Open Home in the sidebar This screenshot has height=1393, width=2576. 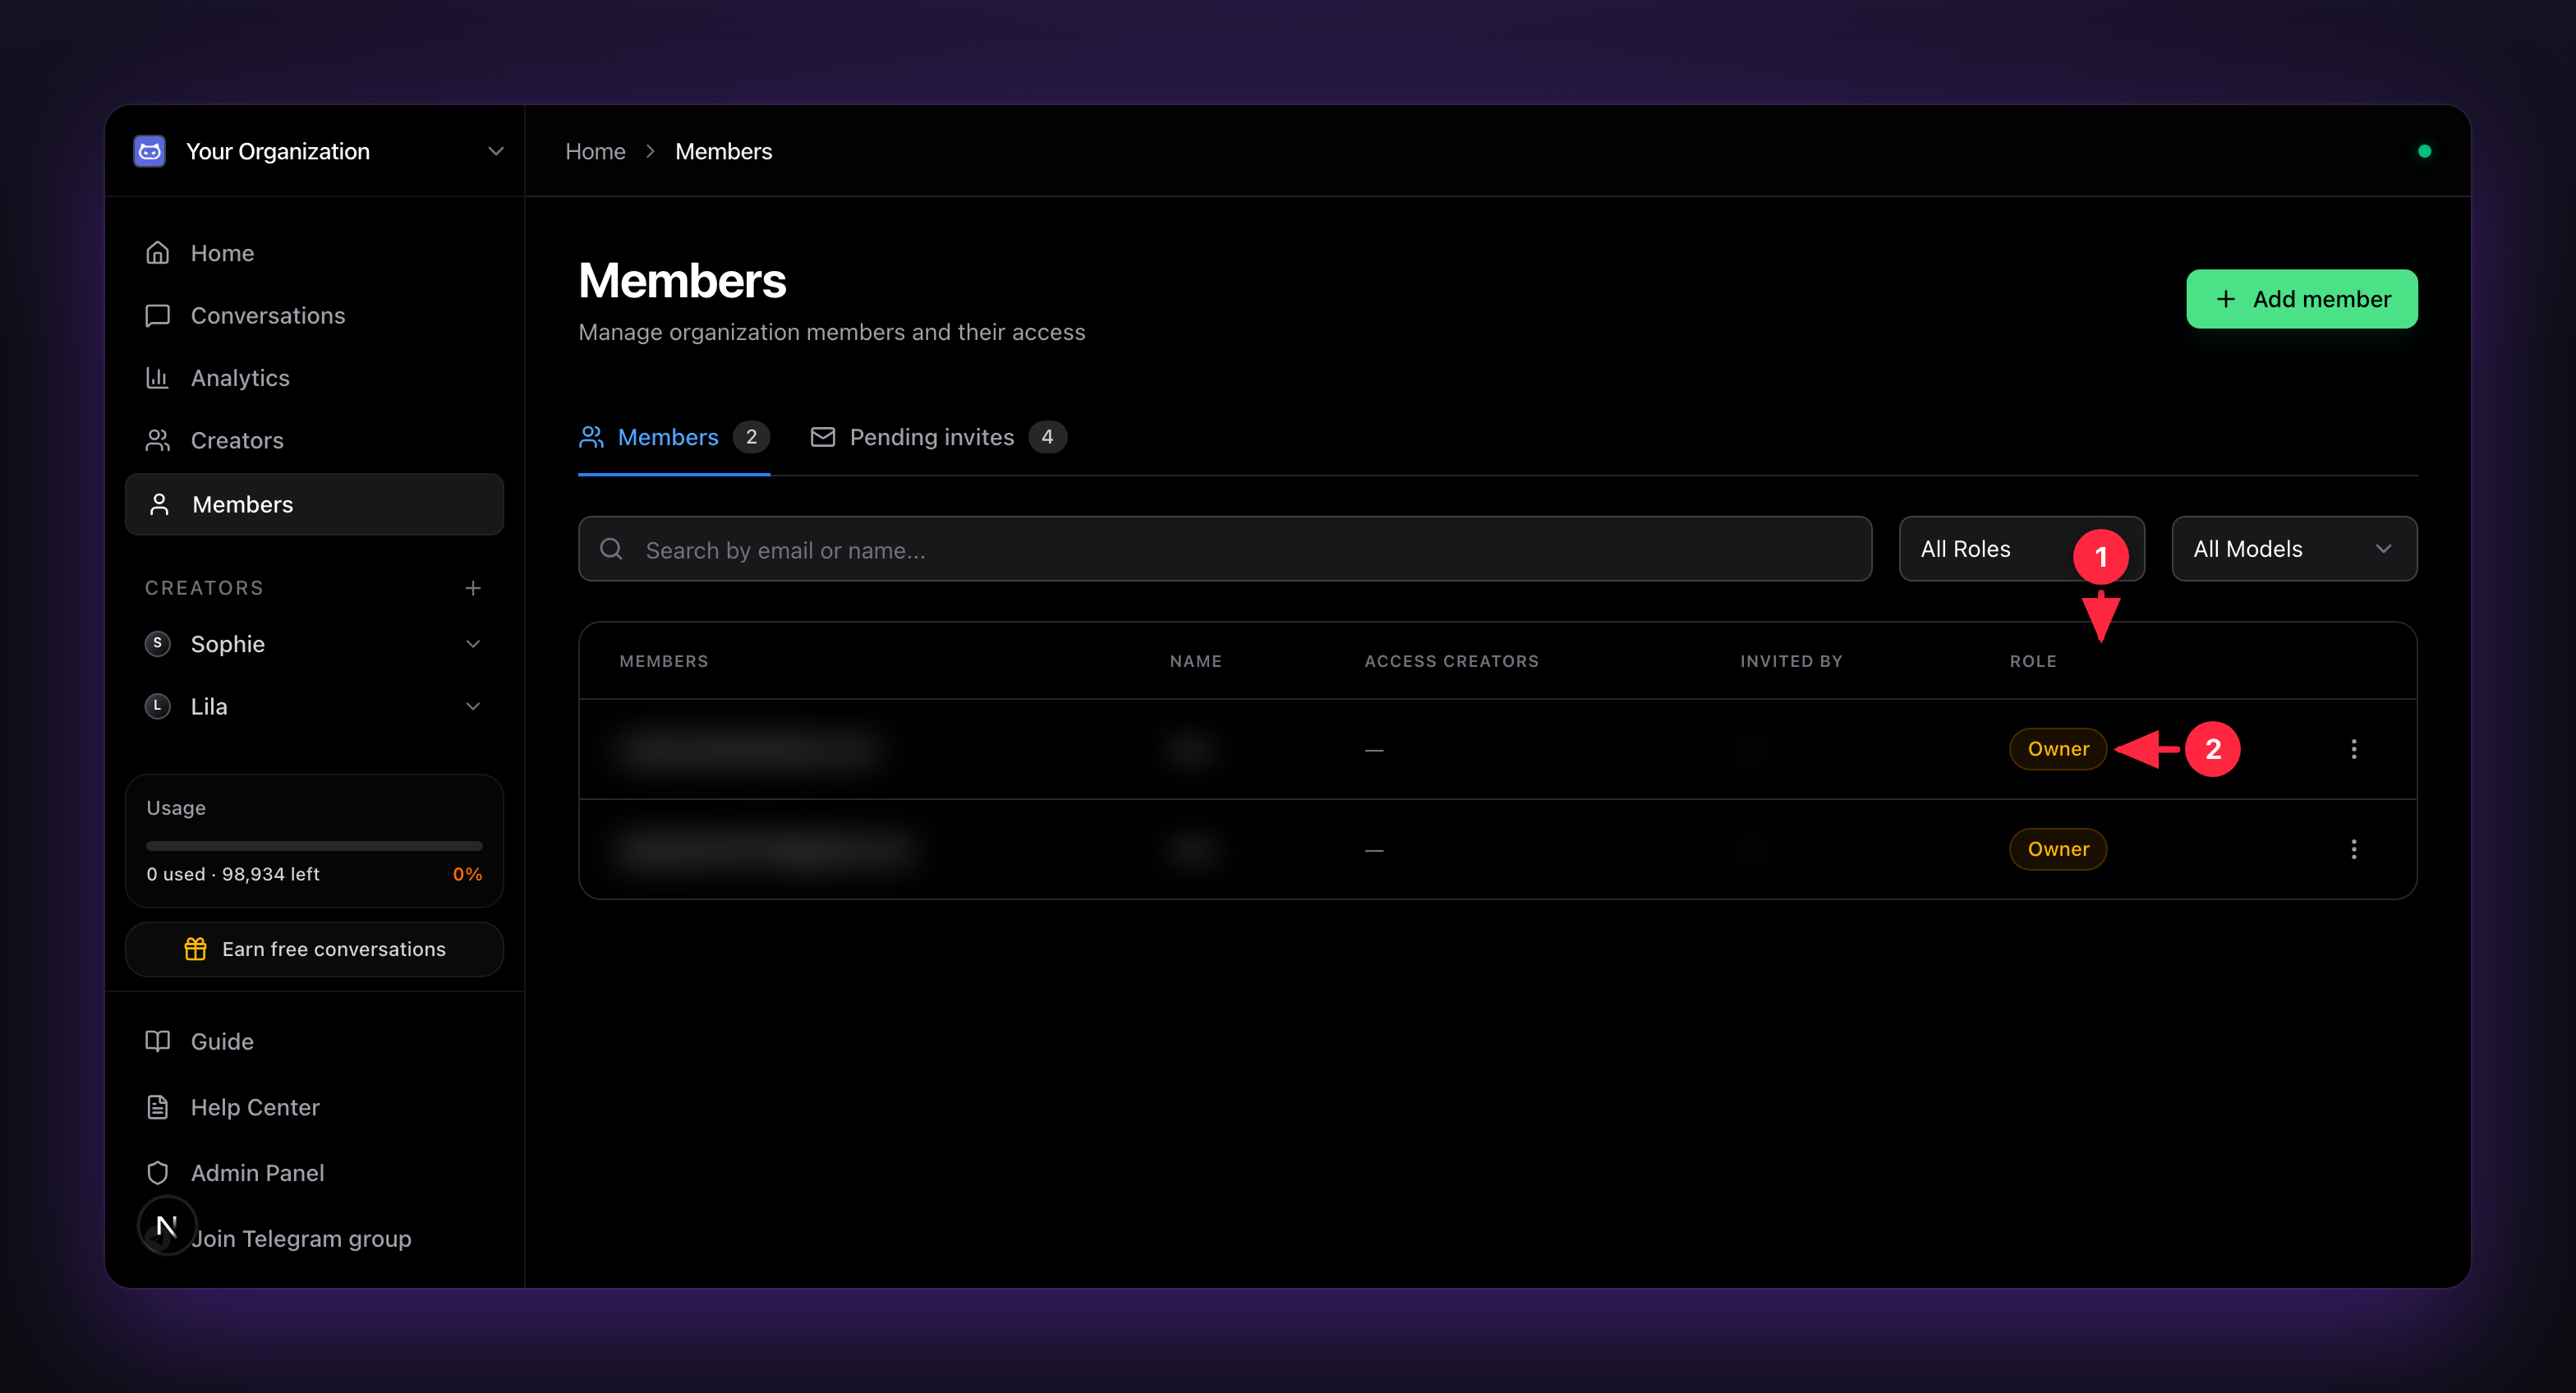coord(314,253)
